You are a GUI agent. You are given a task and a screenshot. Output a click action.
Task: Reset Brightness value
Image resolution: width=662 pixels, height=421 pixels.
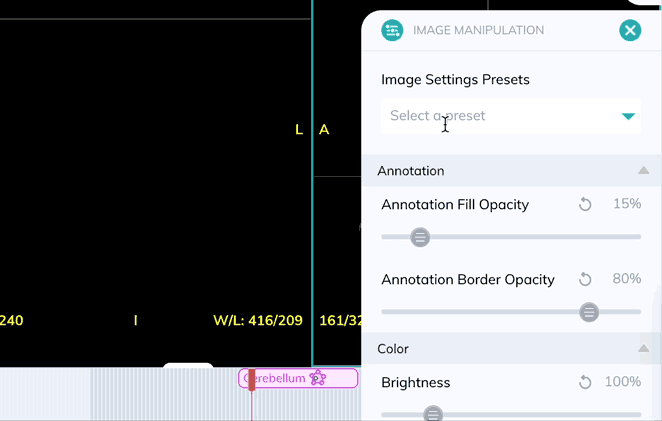[x=585, y=383]
